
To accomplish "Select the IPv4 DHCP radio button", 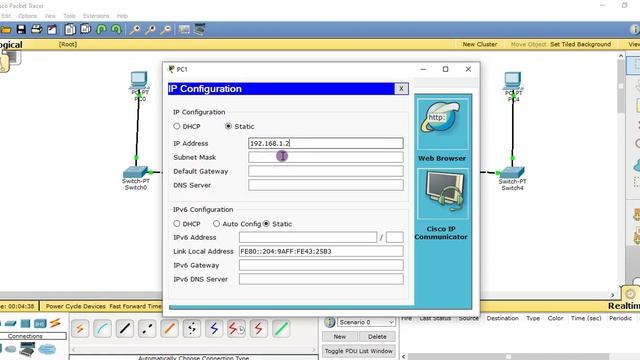I will (x=177, y=126).
